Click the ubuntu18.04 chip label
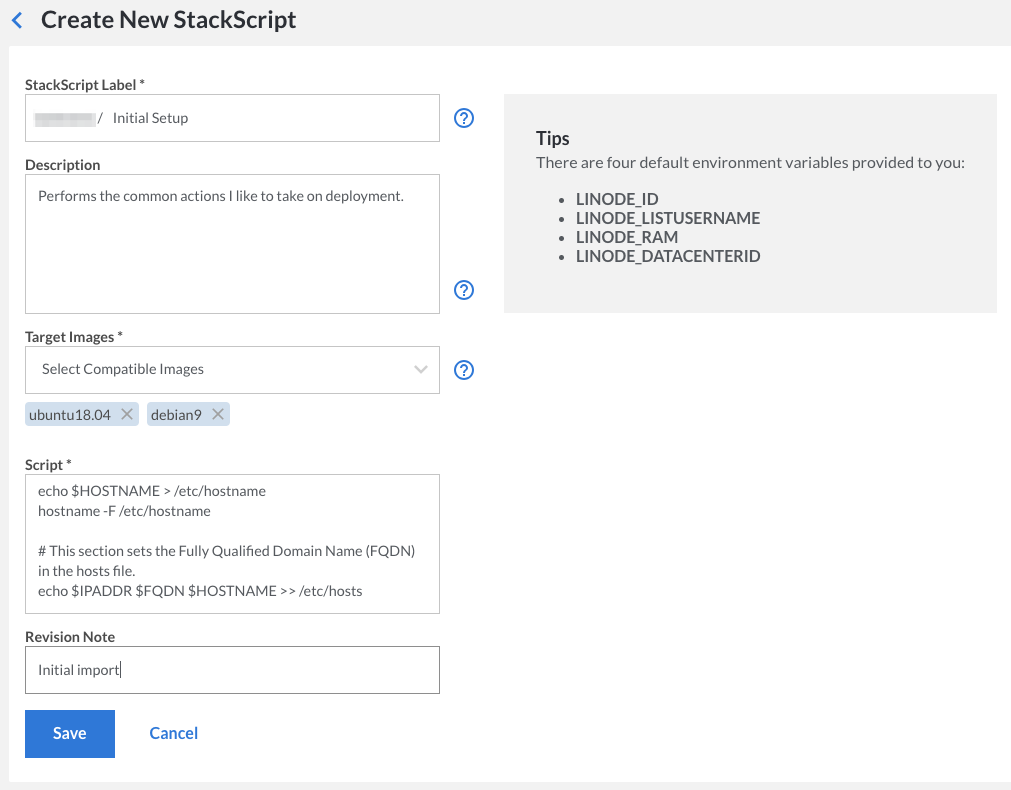The image size is (1011, 790). (70, 415)
